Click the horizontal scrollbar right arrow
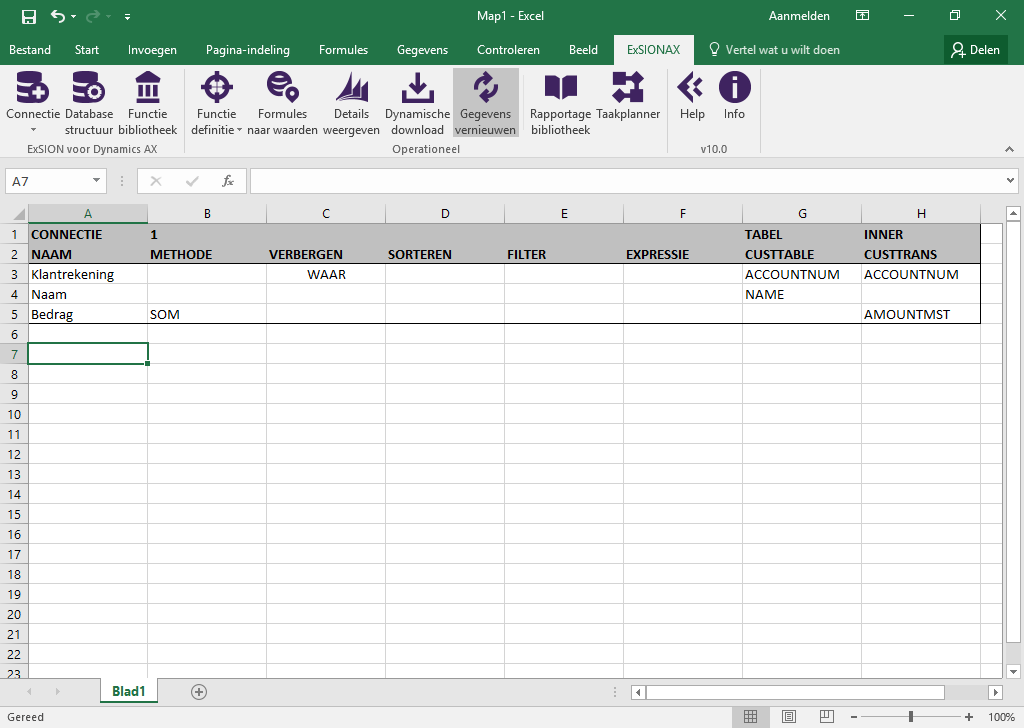 tap(996, 692)
